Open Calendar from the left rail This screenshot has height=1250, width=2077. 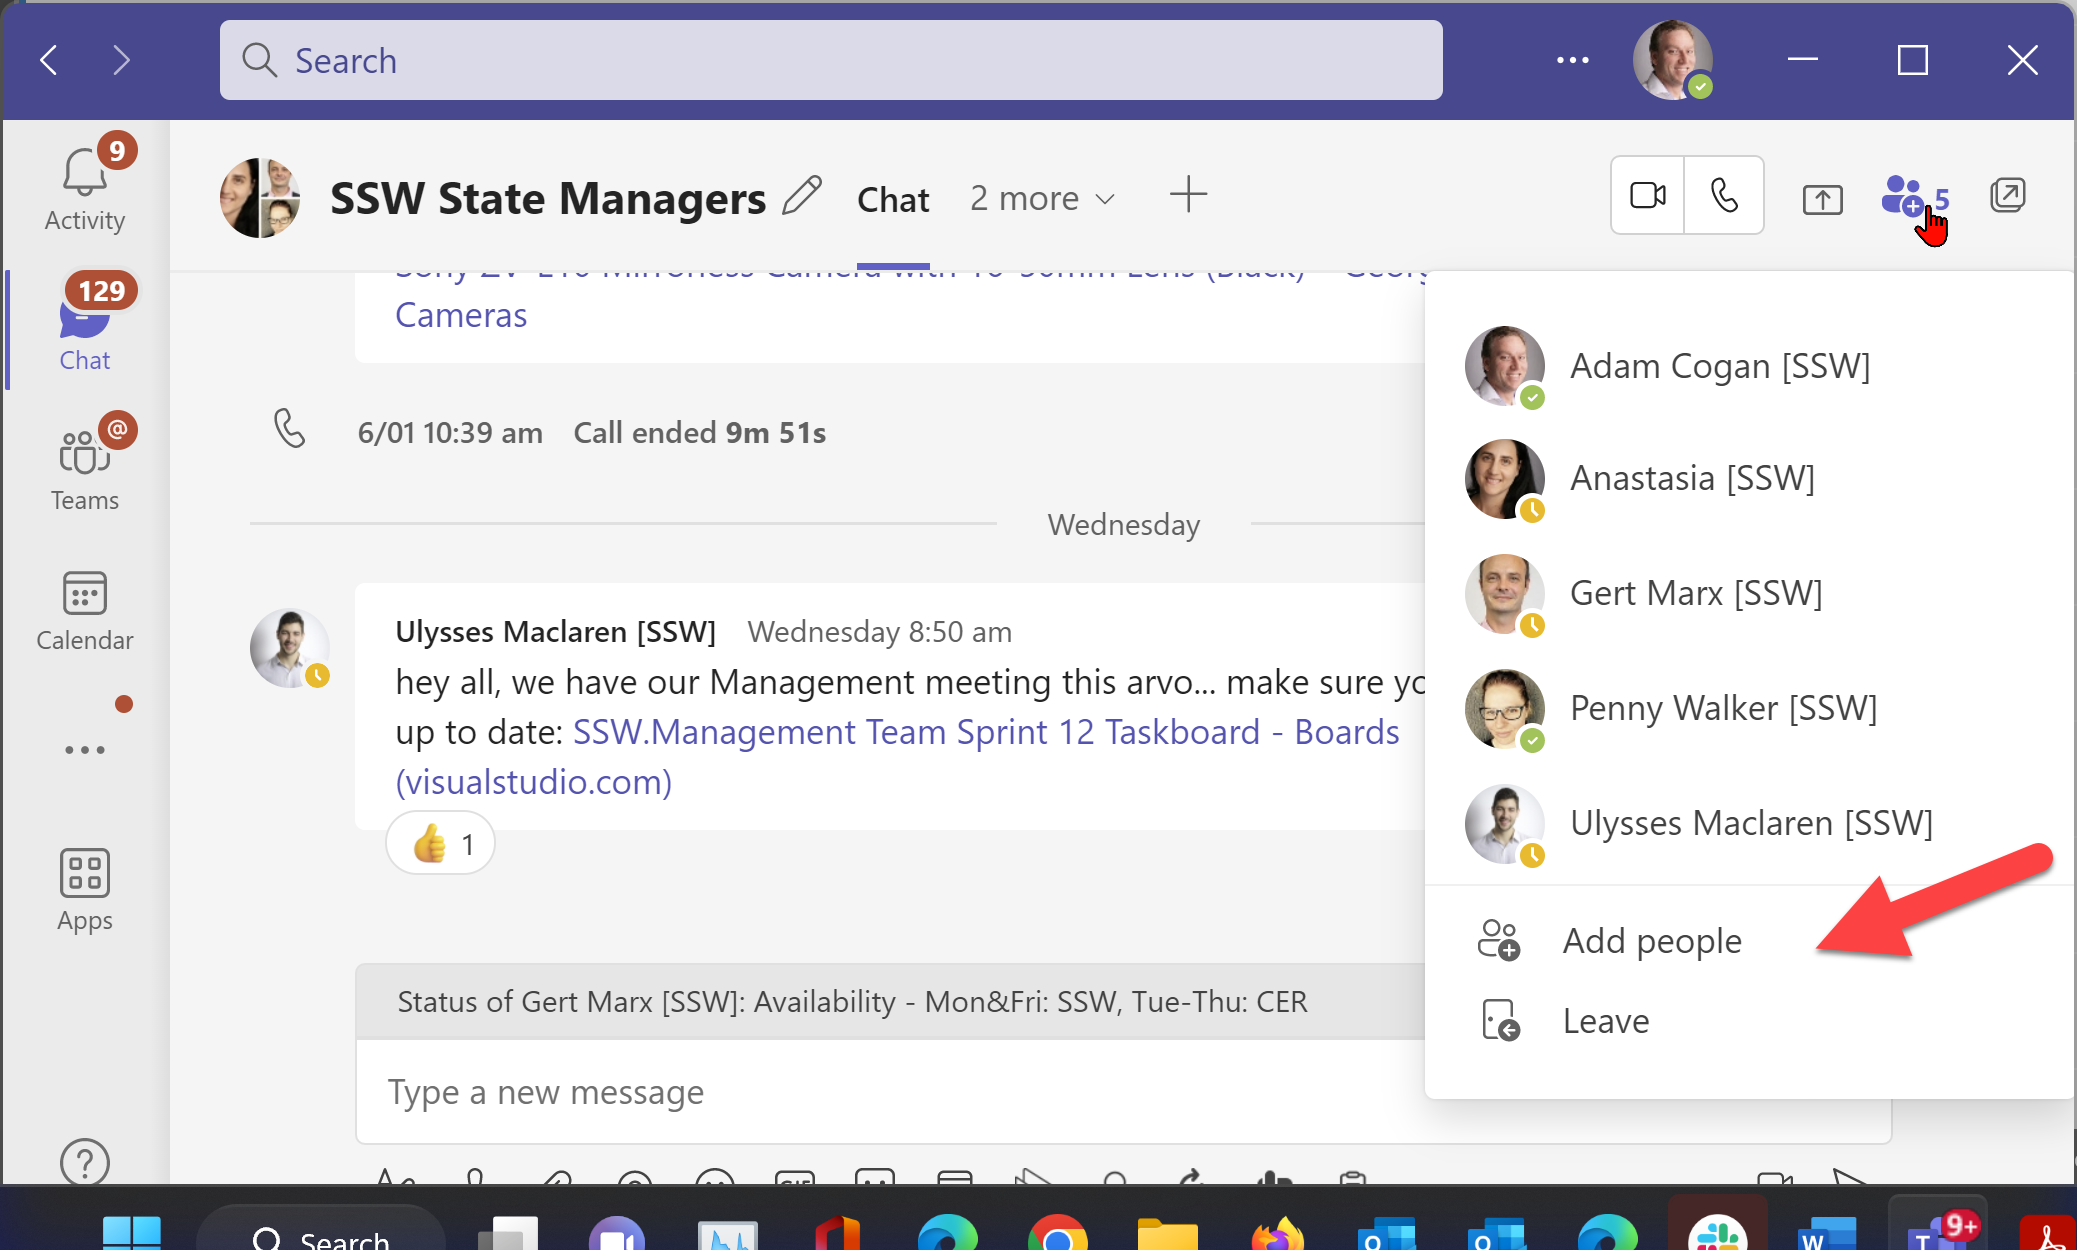pyautogui.click(x=85, y=610)
